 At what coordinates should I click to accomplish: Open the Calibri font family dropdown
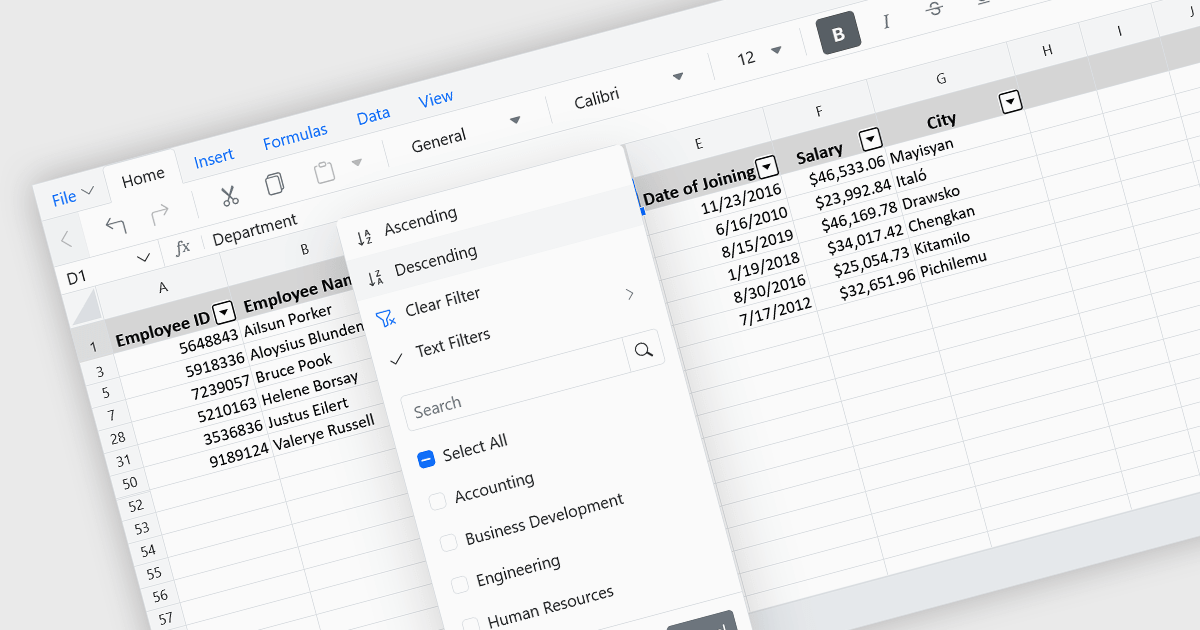coord(628,89)
